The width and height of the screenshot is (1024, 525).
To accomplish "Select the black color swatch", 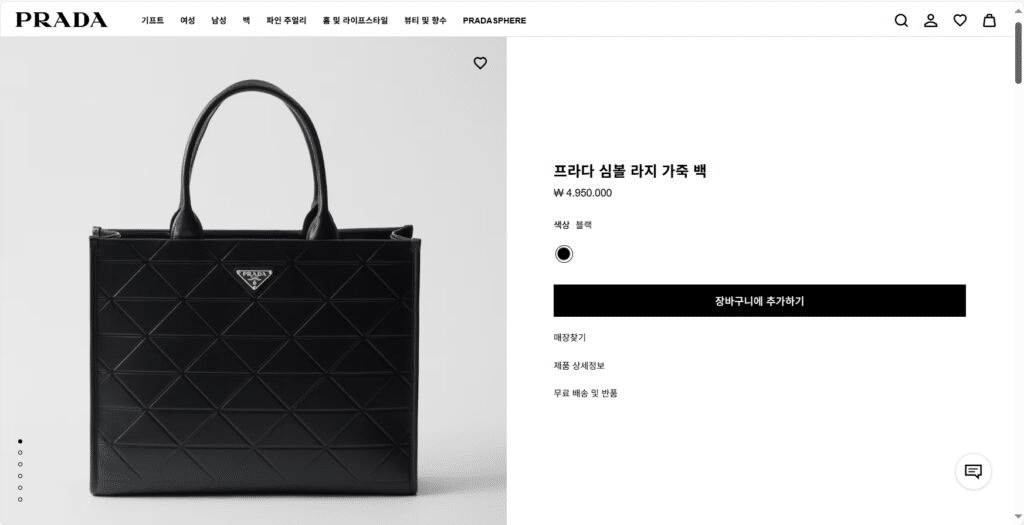I will [x=564, y=254].
